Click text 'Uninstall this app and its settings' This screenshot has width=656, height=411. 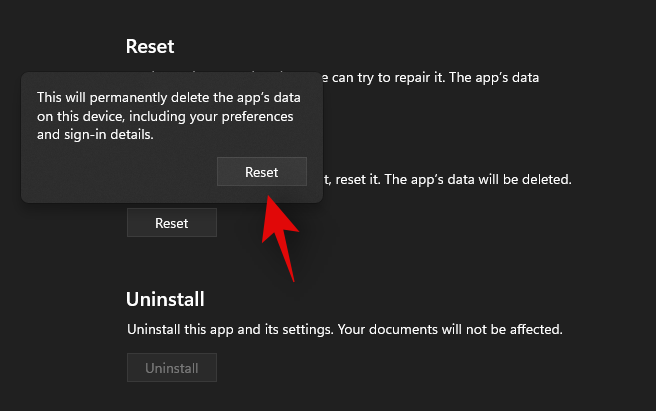[x=231, y=329]
